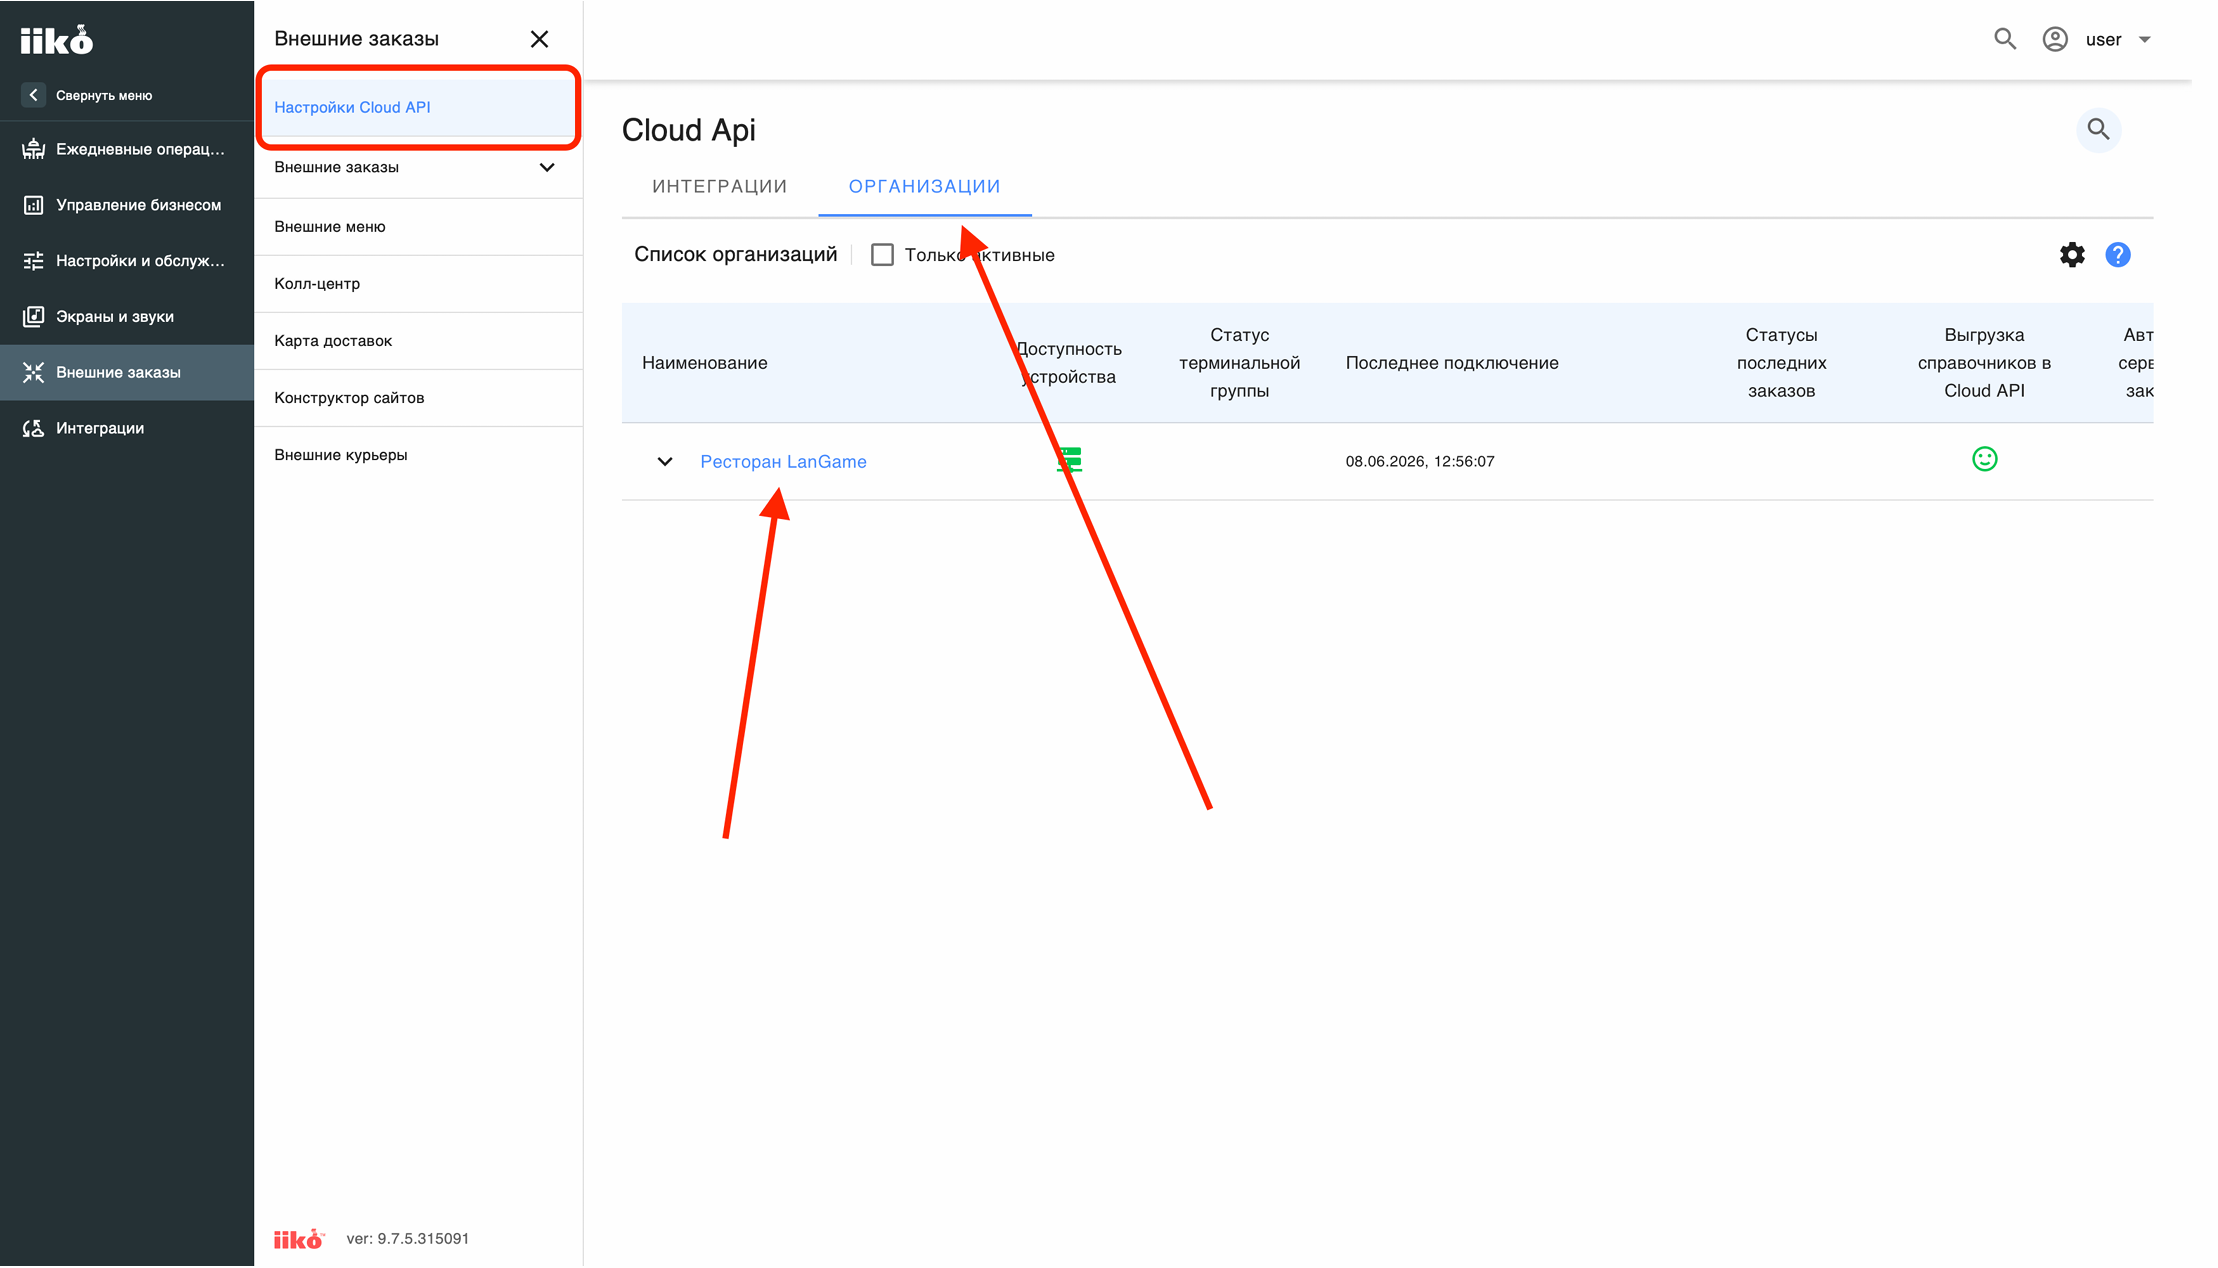Click the green device availability server icon
The image size is (2218, 1268).
[x=1069, y=460]
